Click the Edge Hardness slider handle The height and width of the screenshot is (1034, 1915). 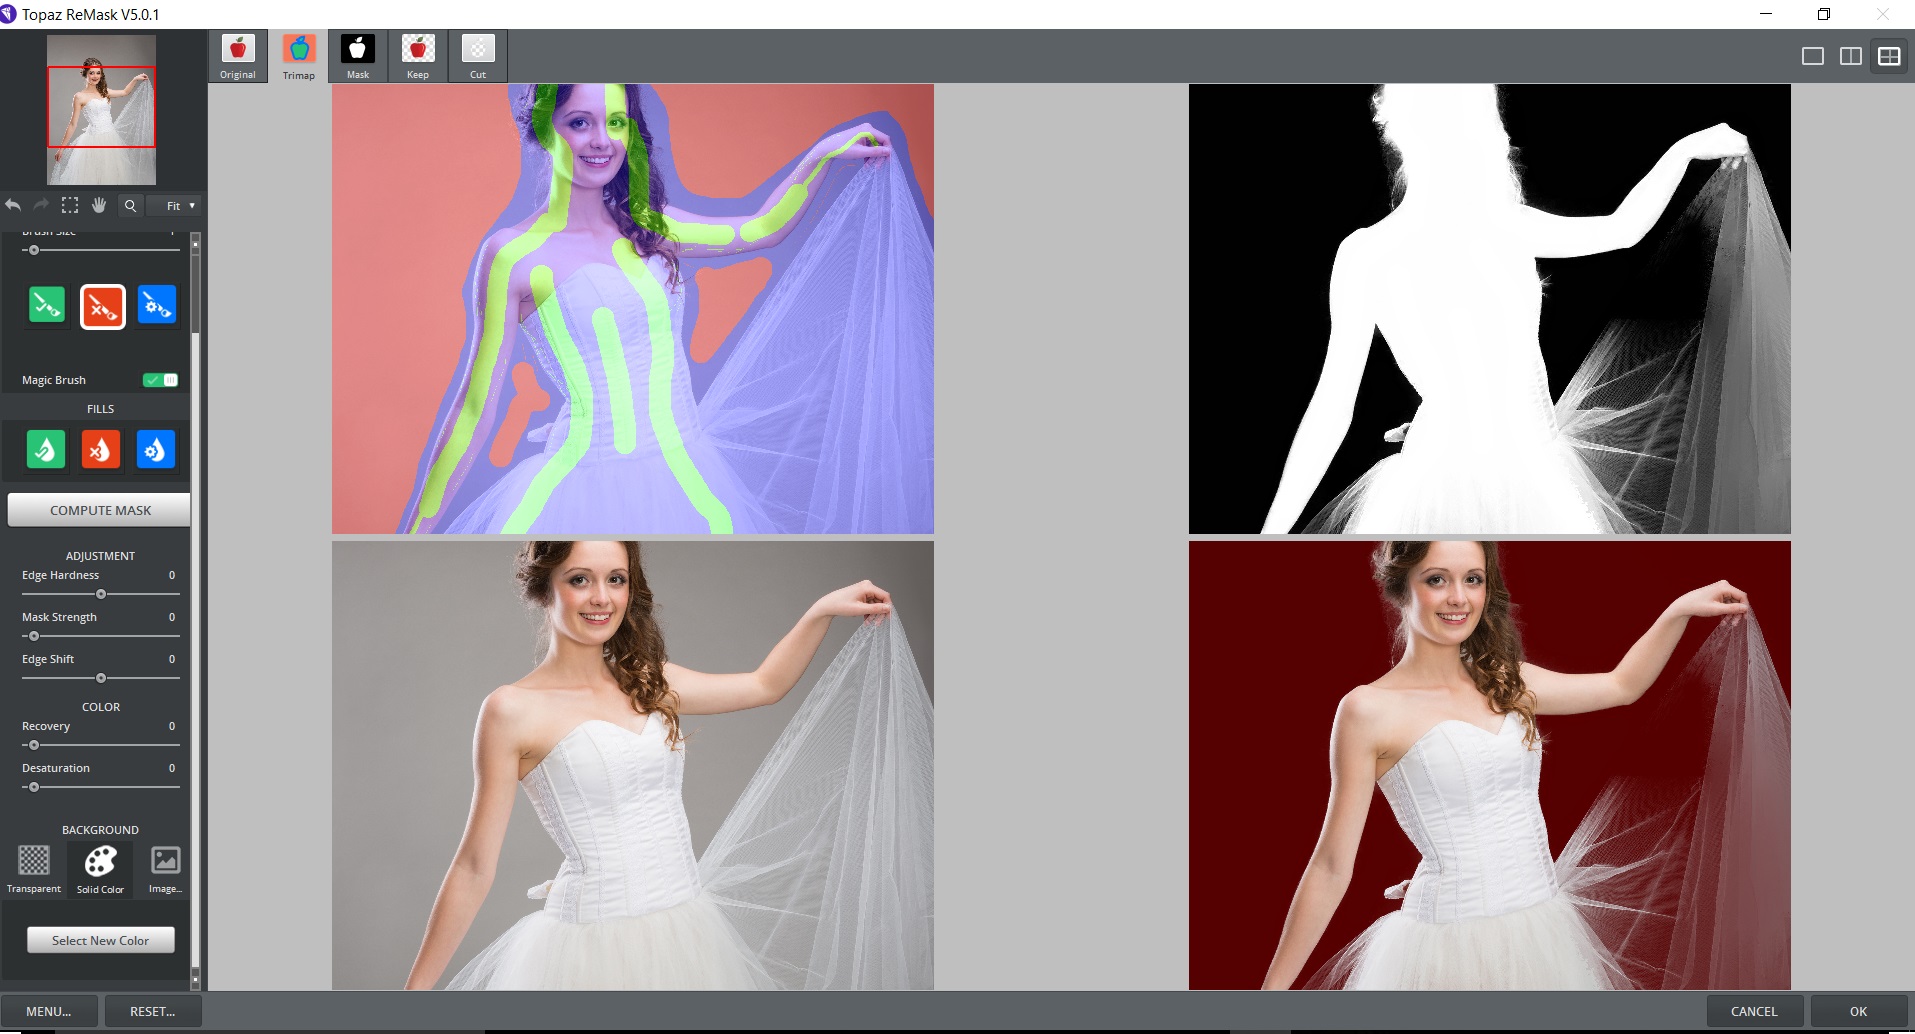point(101,594)
